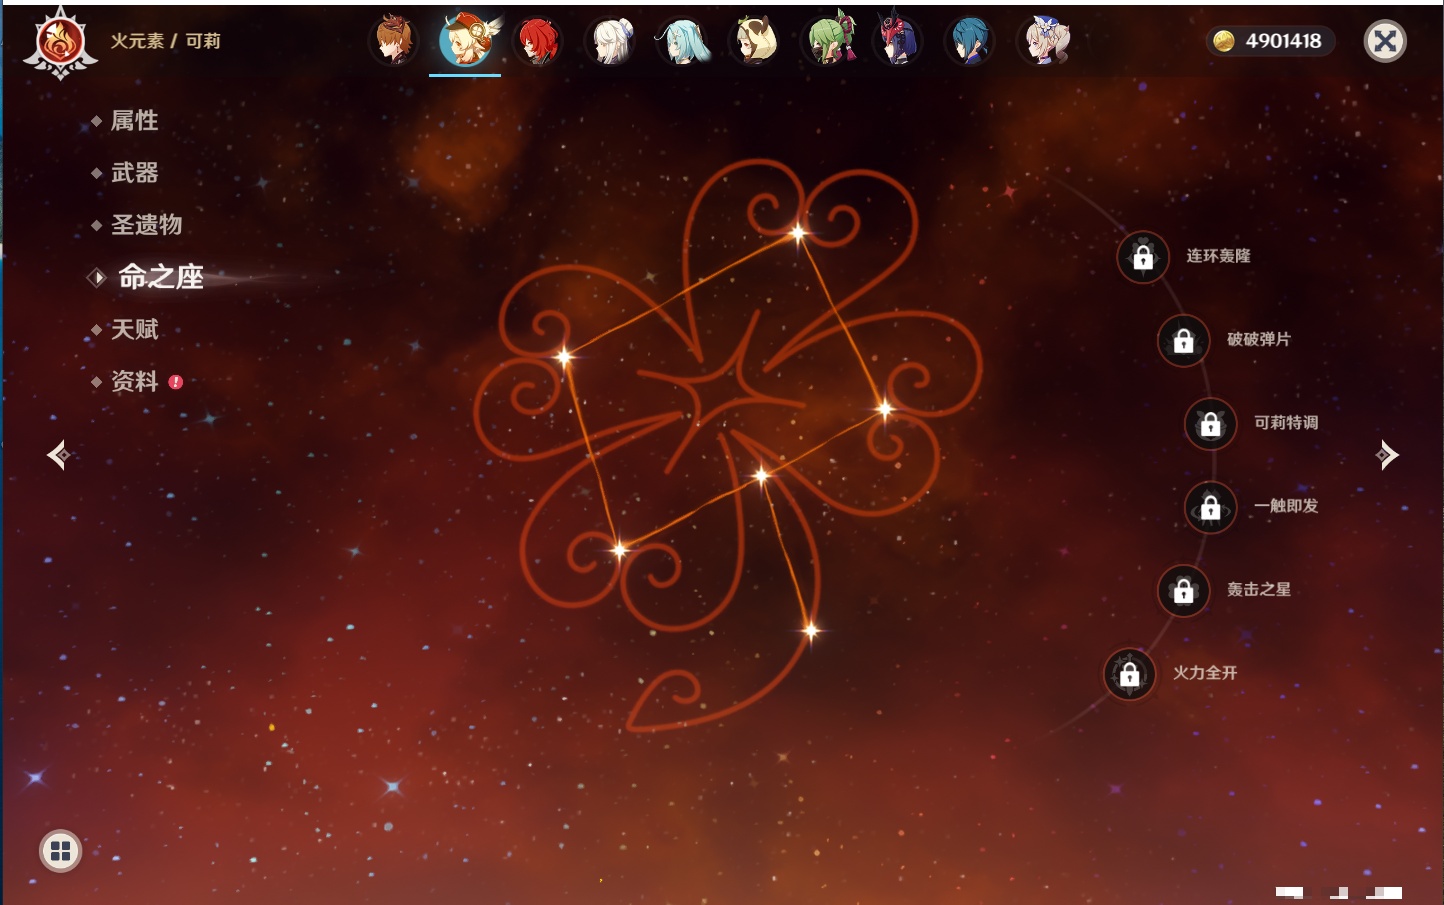Select the white-haired character portrait with bun
Screen dimensions: 1444x905
pyautogui.click(x=611, y=41)
